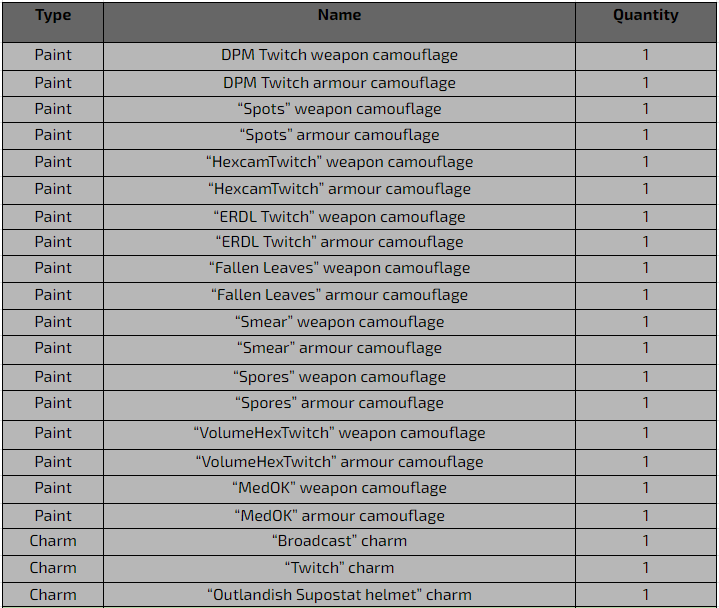Click "MedOK" armour camouflage name

pos(339,516)
